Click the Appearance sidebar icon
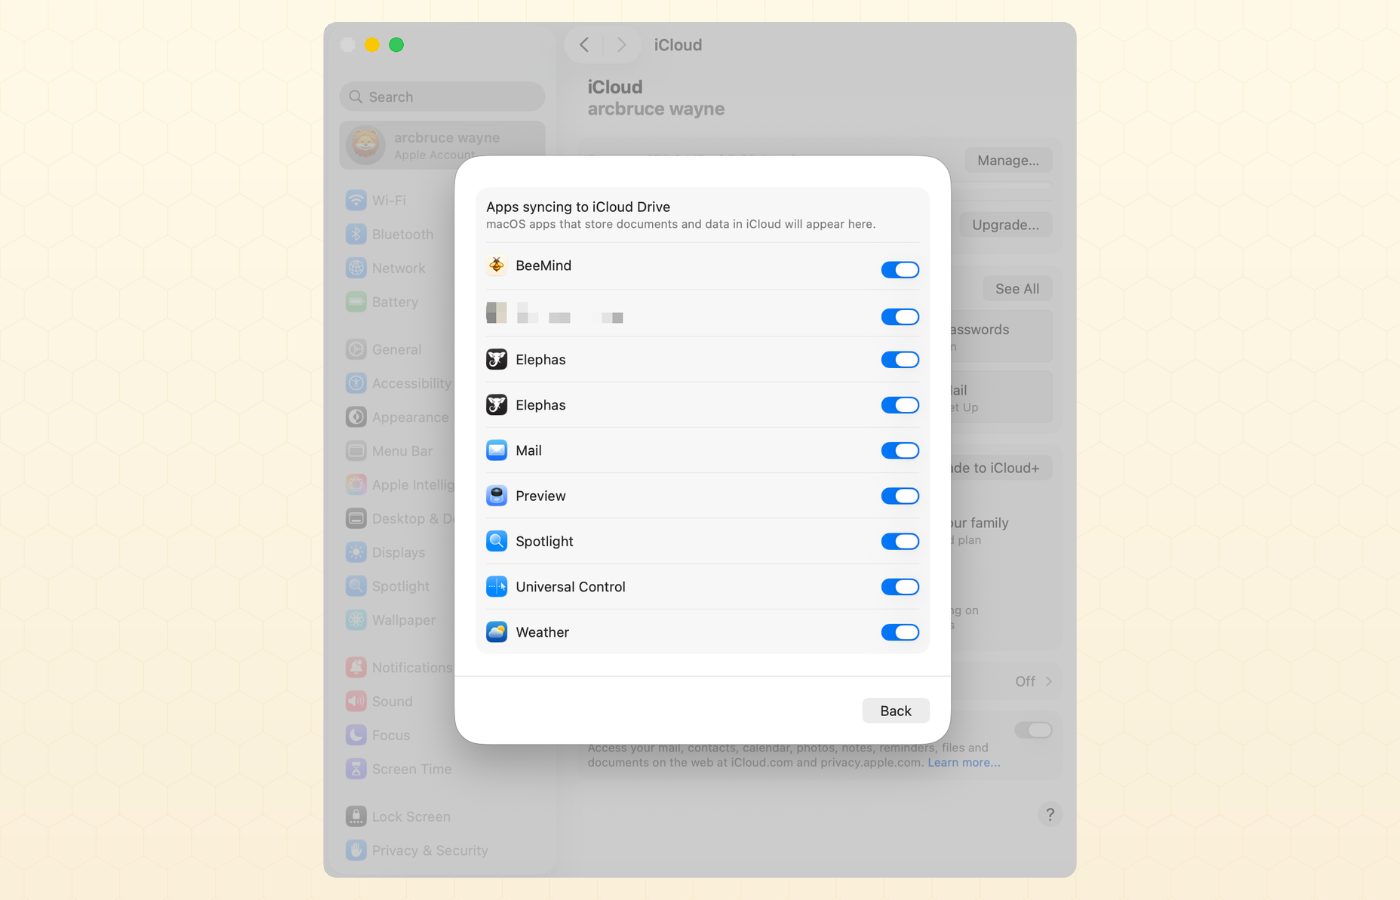 356,417
